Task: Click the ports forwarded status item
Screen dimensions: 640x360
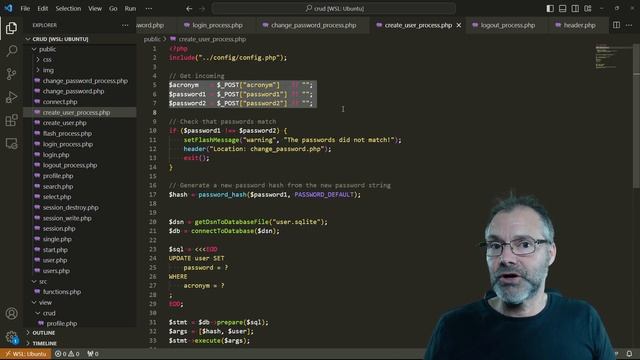Action: (93, 354)
